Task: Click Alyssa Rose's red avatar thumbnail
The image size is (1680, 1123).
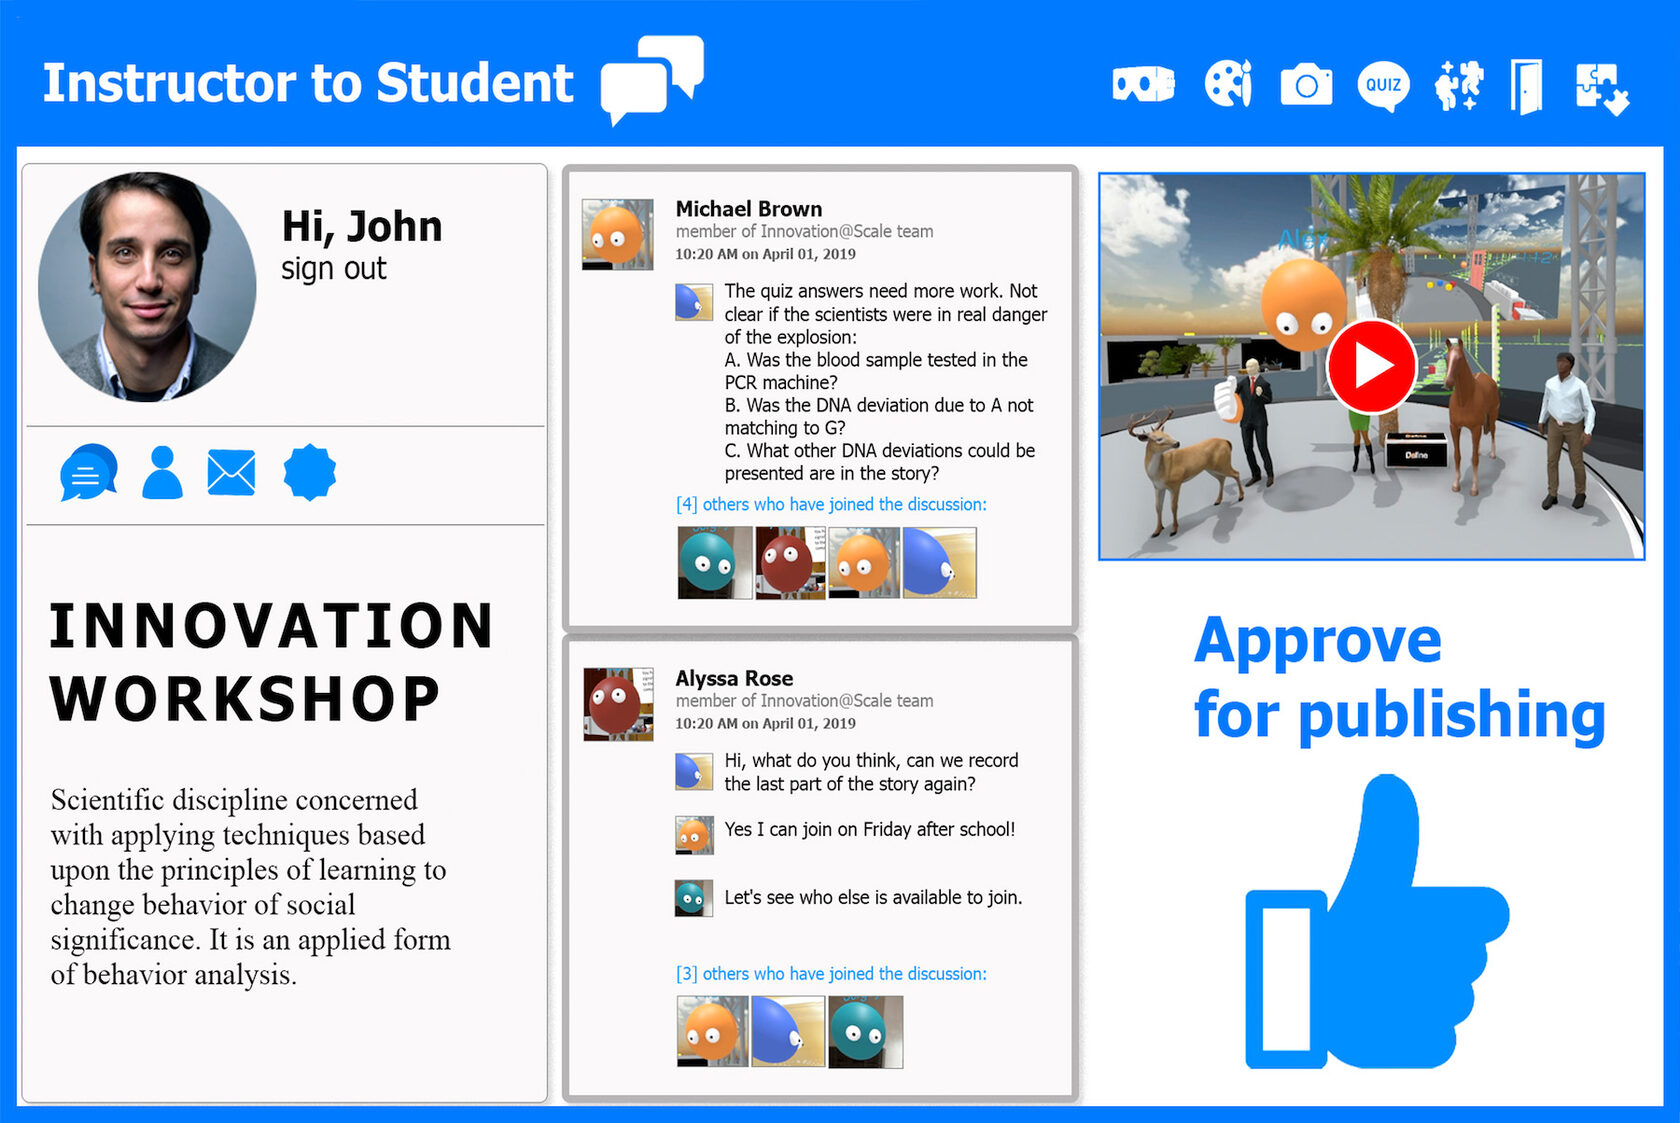Action: coord(617,704)
